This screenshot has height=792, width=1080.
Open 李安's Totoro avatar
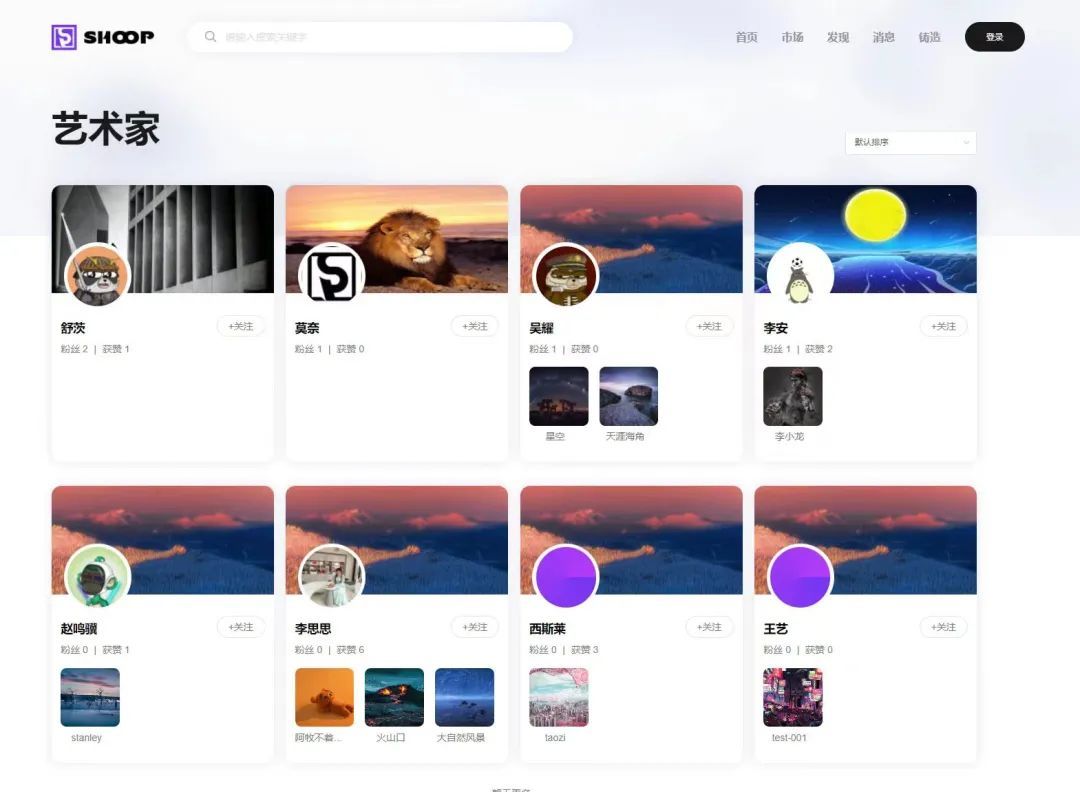coord(800,275)
